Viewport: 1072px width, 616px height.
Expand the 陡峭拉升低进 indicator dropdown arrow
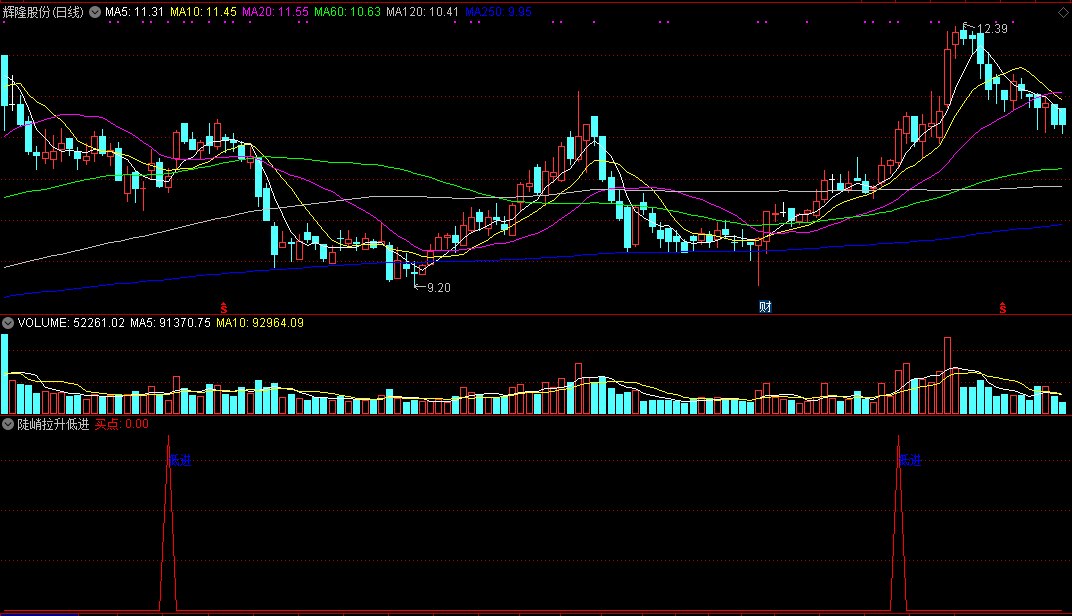tap(8, 424)
